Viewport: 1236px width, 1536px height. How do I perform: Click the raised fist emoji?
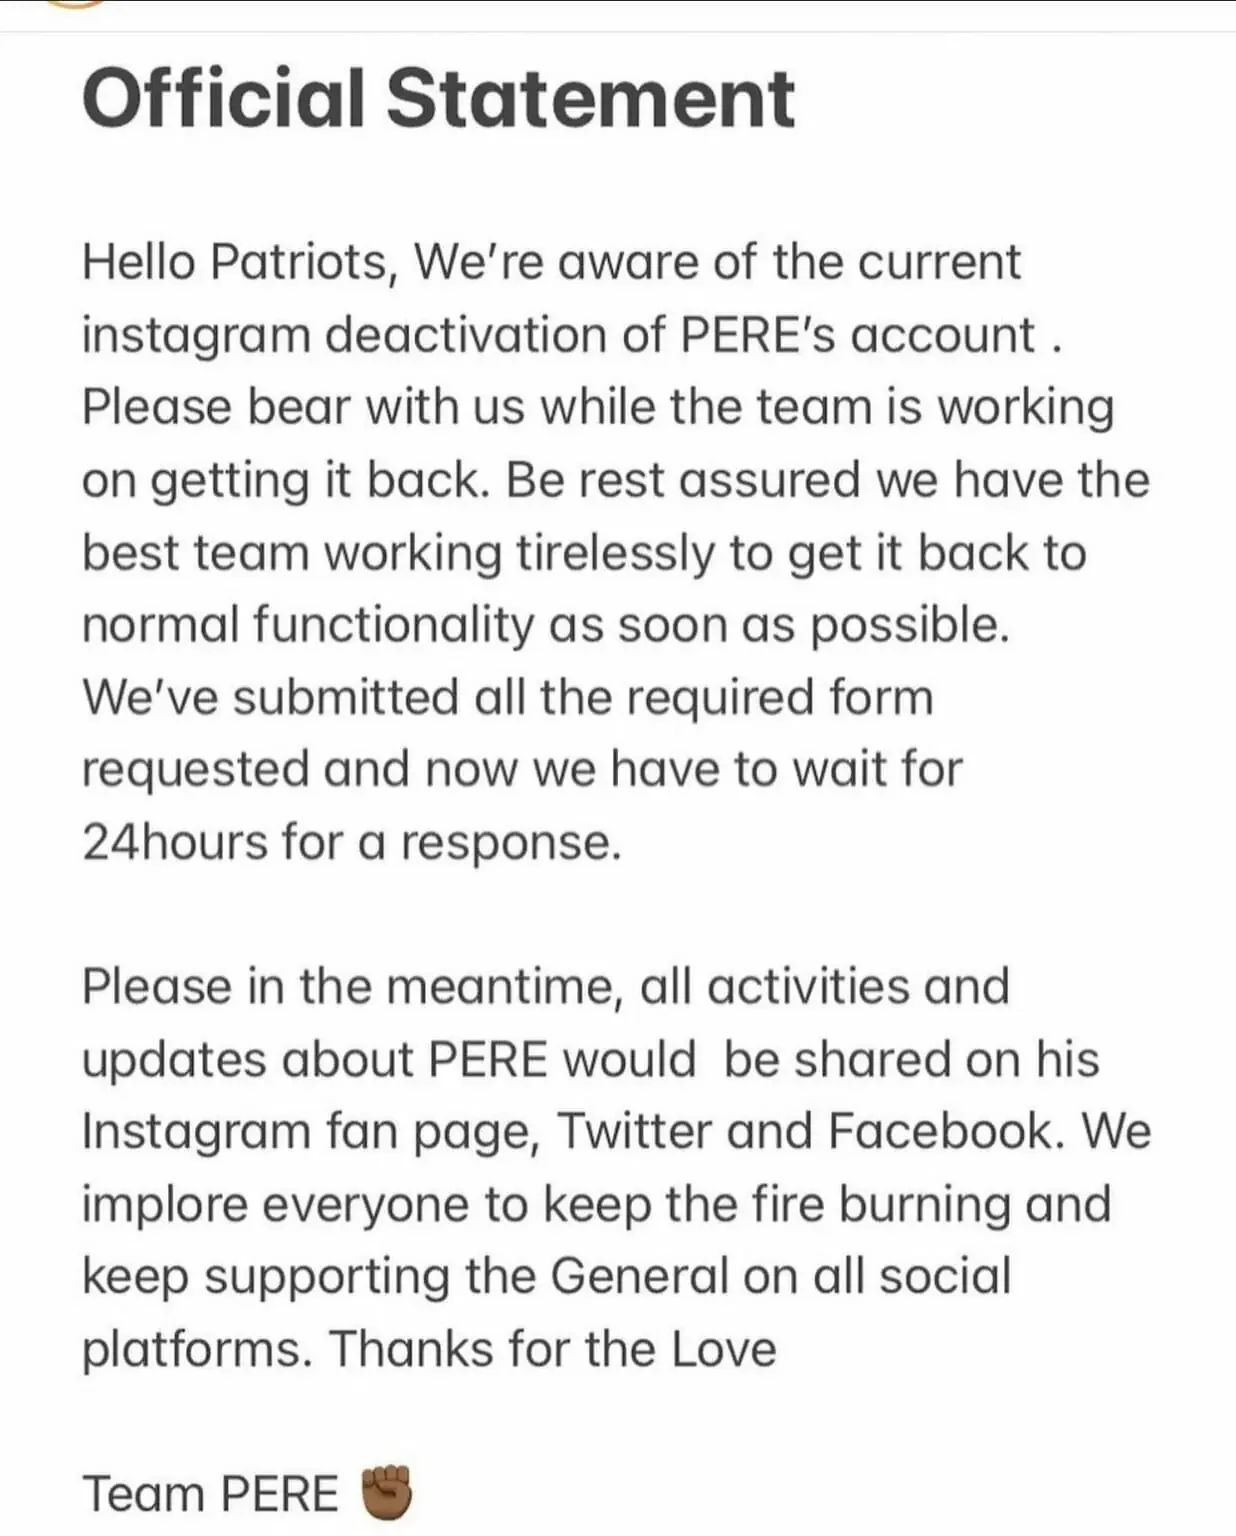(385, 1492)
